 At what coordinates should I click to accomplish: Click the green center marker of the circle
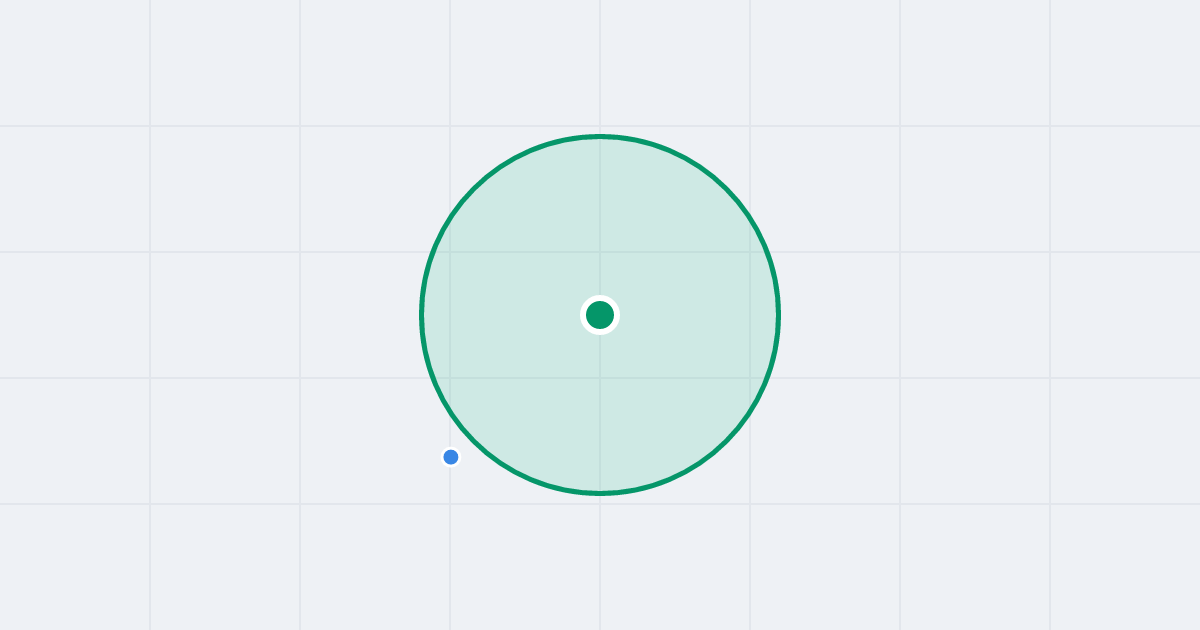[600, 315]
